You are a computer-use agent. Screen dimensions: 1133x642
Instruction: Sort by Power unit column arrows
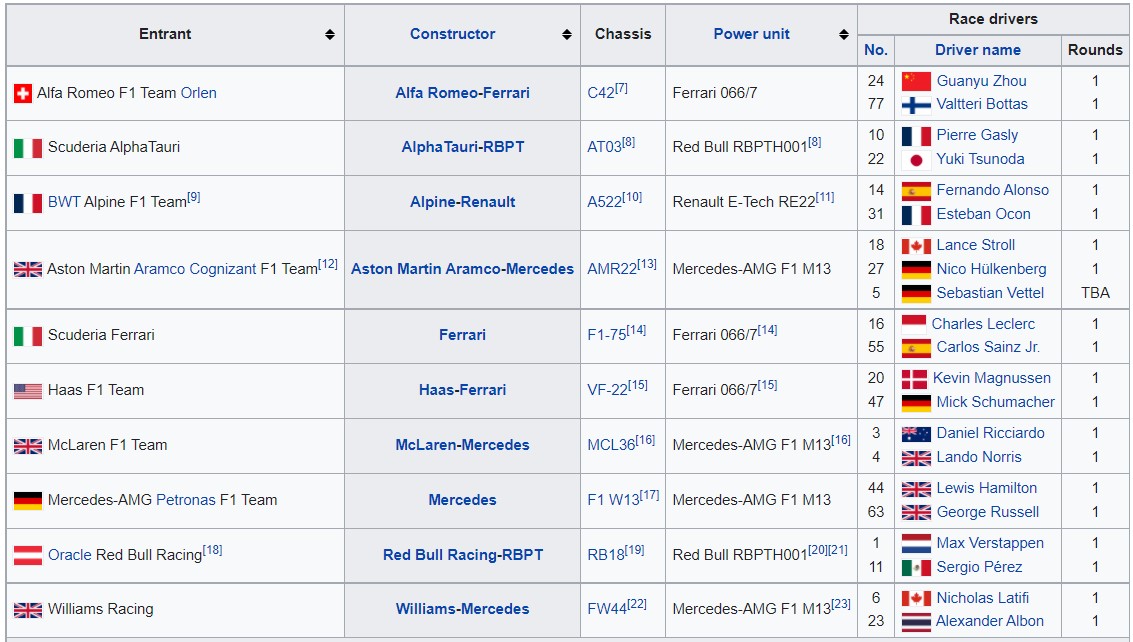(x=843, y=35)
